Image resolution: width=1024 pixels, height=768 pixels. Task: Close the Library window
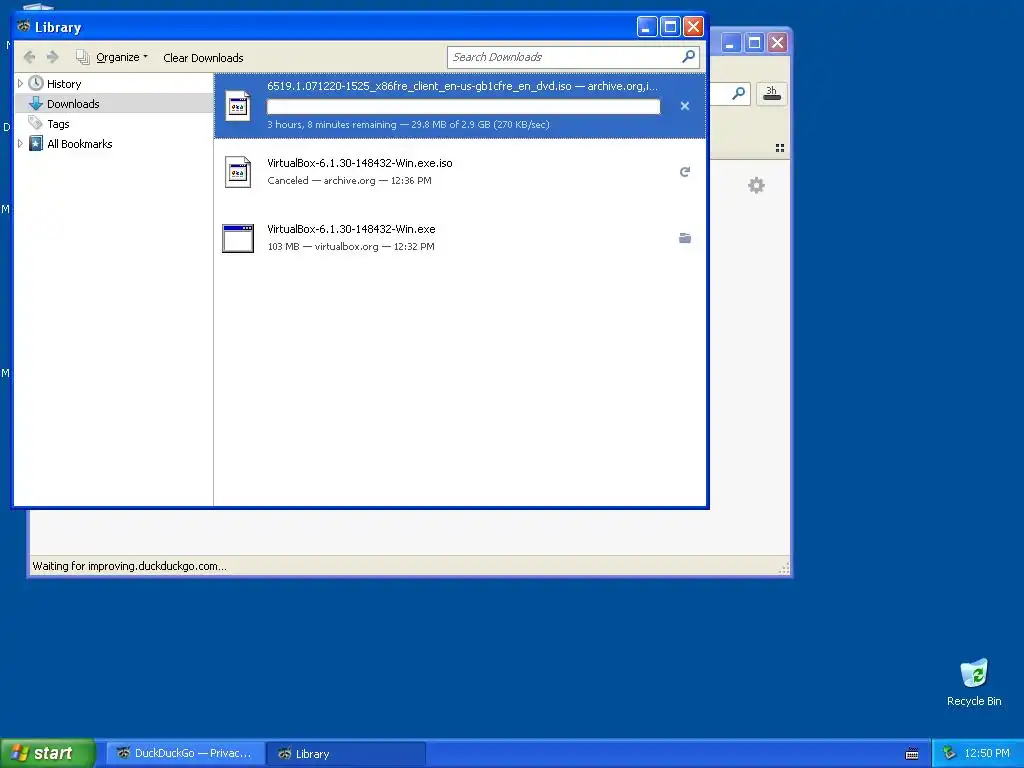693,27
